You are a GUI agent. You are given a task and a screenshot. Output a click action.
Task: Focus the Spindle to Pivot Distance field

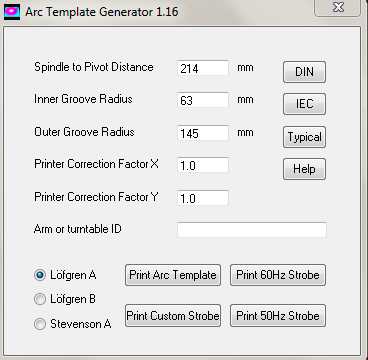203,68
